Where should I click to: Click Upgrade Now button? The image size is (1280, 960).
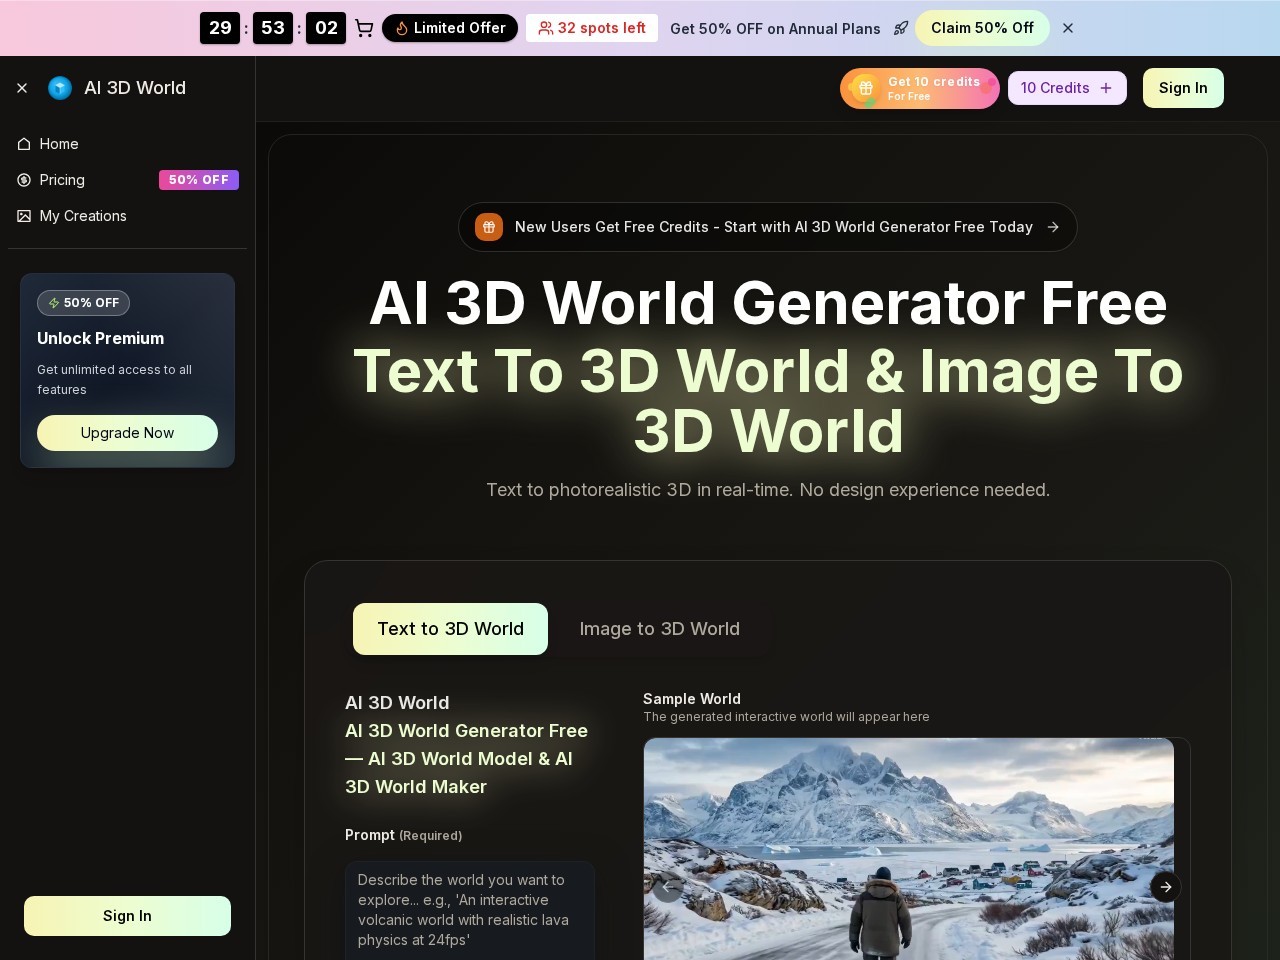pyautogui.click(x=127, y=433)
